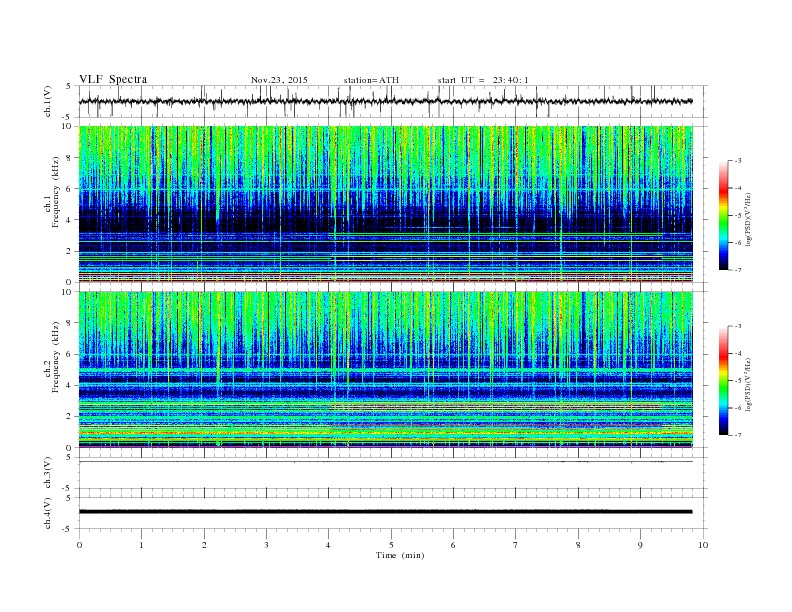Click the ch.2 spectrogram color scale bar
This screenshot has width=792, height=612.
[724, 380]
